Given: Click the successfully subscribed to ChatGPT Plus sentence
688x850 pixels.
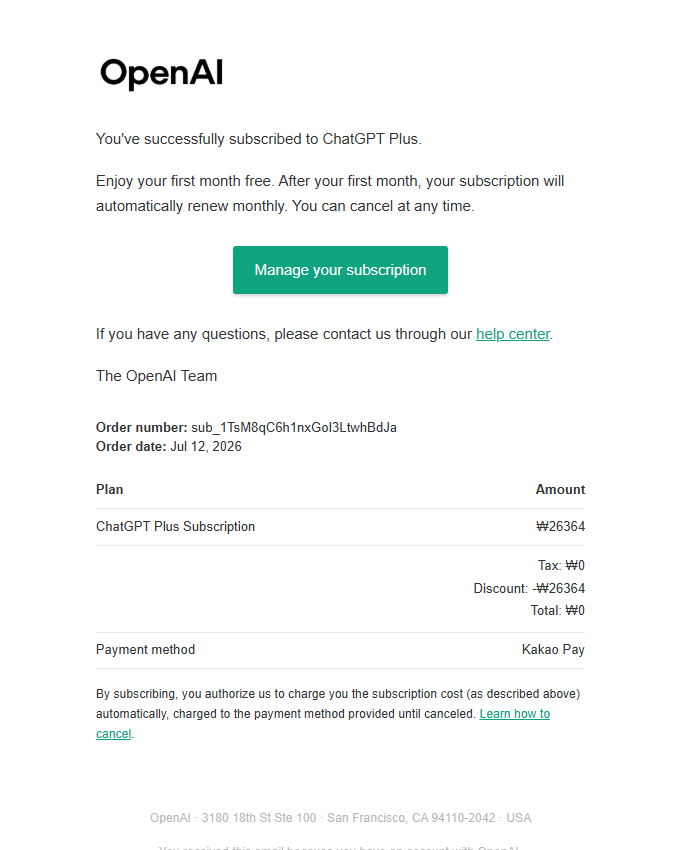Looking at the screenshot, I should click(x=259, y=139).
